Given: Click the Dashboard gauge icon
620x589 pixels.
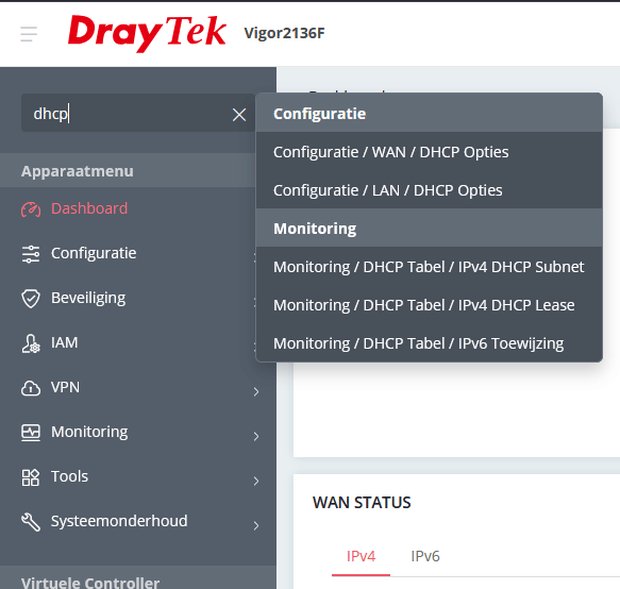Looking at the screenshot, I should tap(31, 209).
